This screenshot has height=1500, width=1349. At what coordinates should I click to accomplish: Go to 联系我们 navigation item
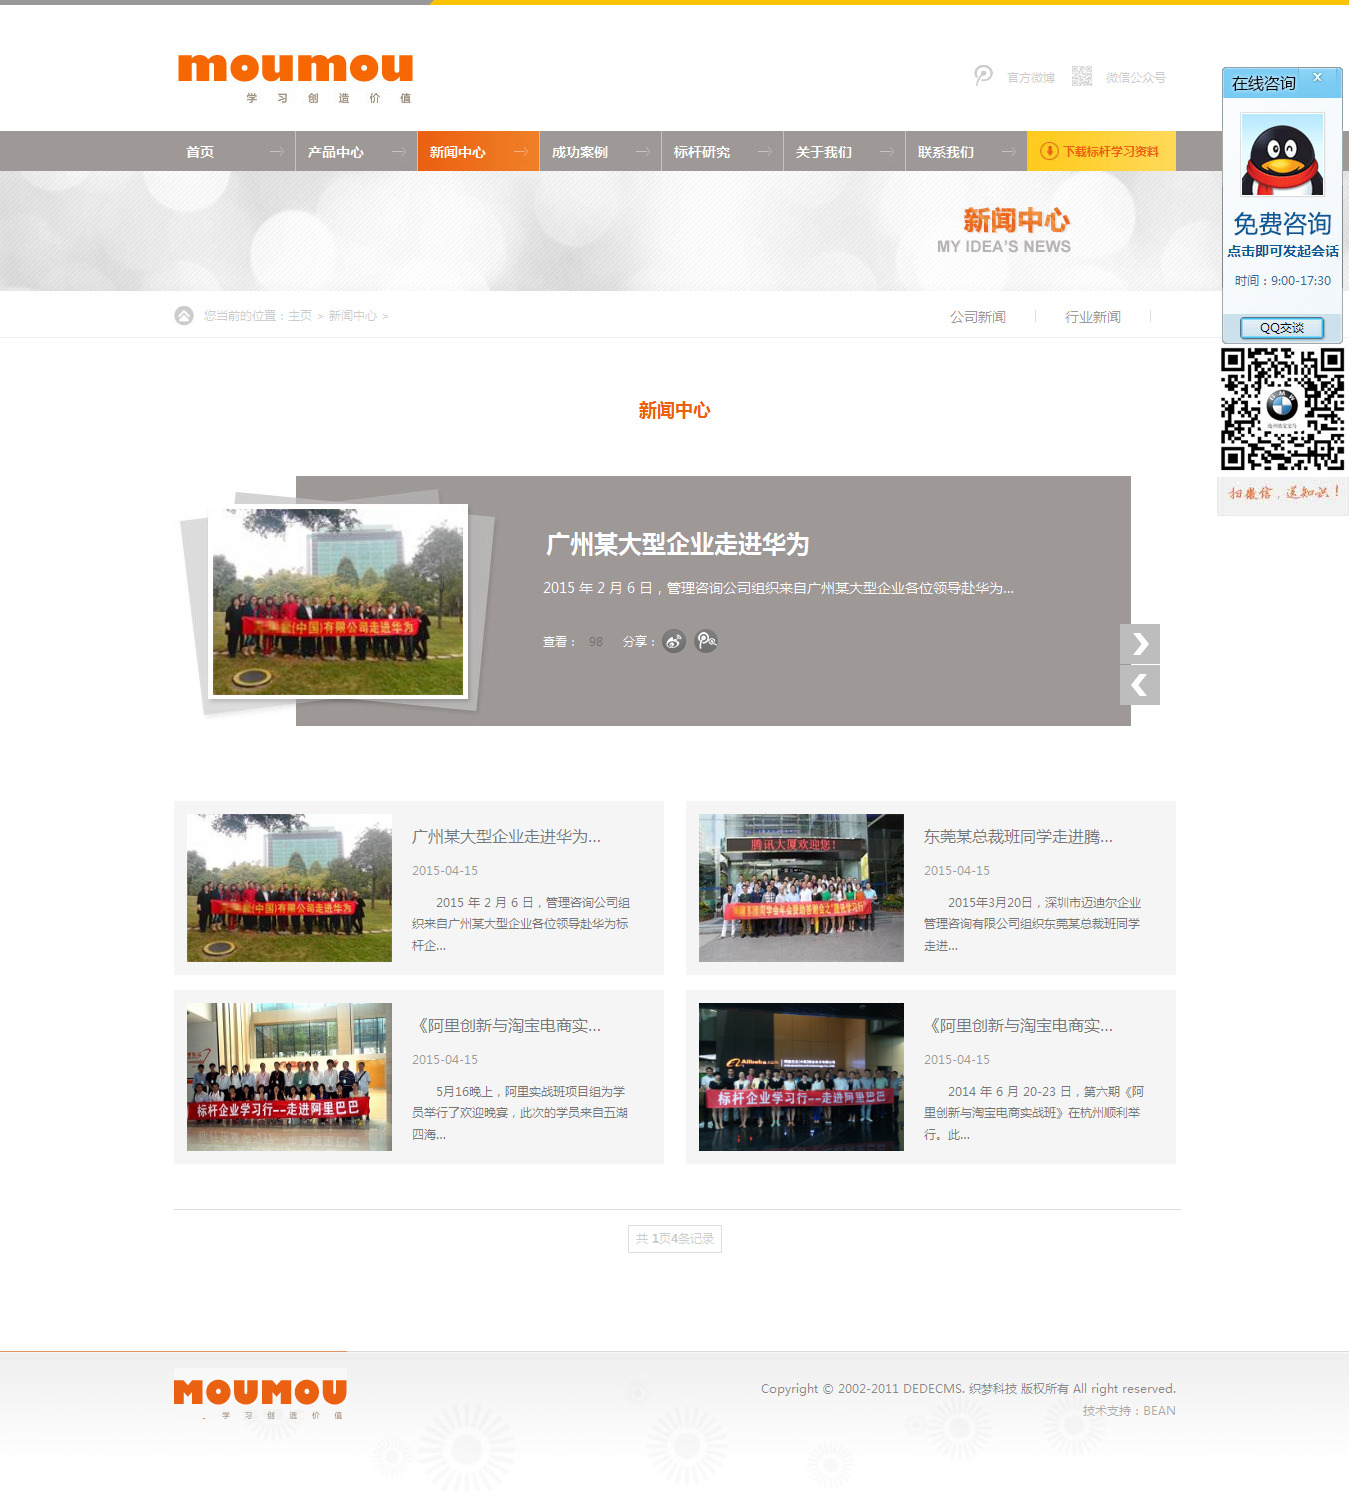946,152
